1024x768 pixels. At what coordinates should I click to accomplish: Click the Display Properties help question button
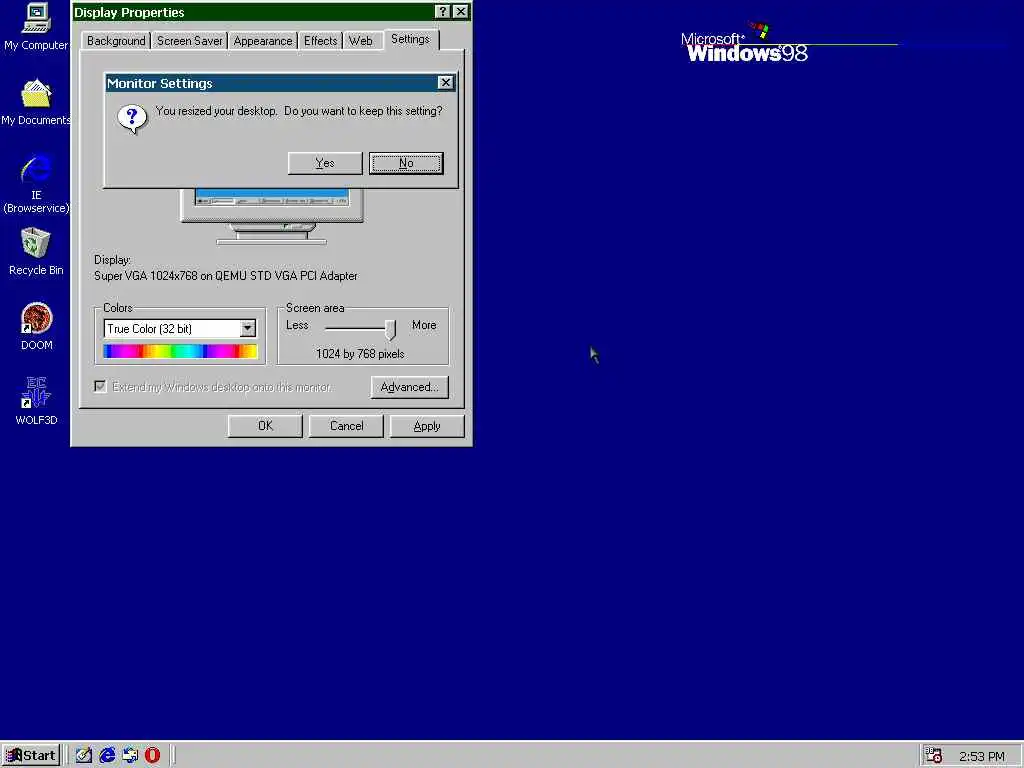[442, 12]
